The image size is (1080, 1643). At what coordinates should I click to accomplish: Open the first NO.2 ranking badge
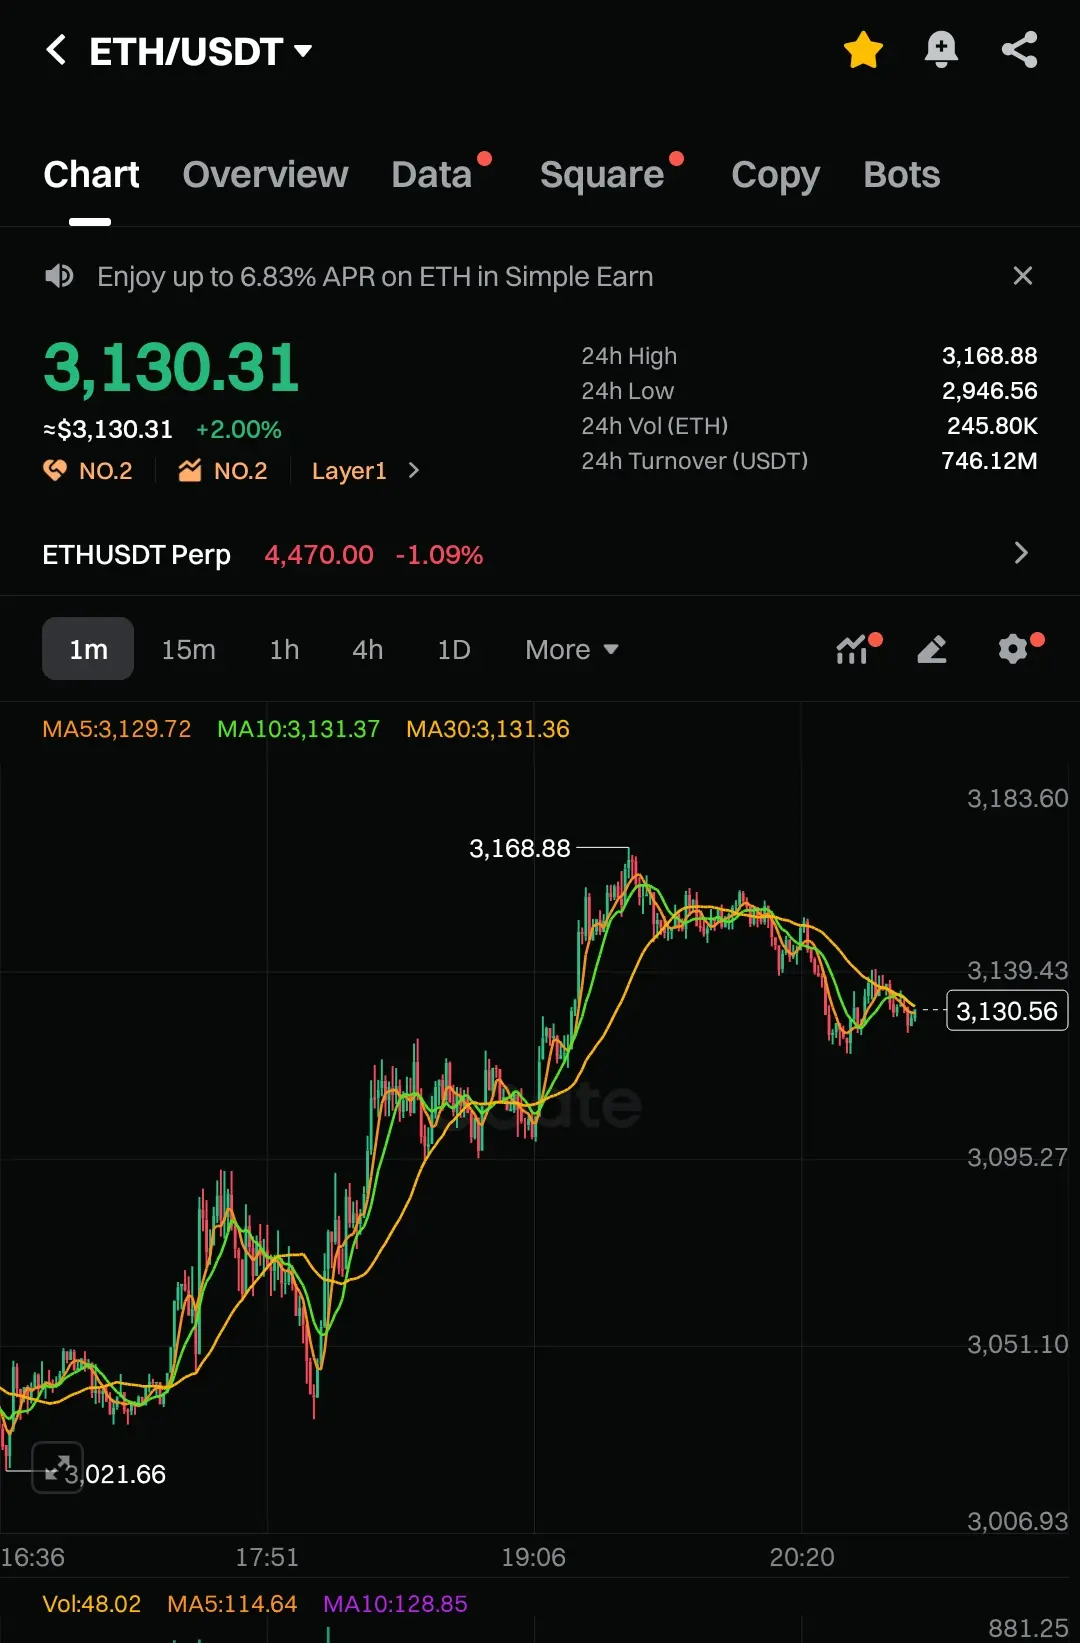click(88, 471)
